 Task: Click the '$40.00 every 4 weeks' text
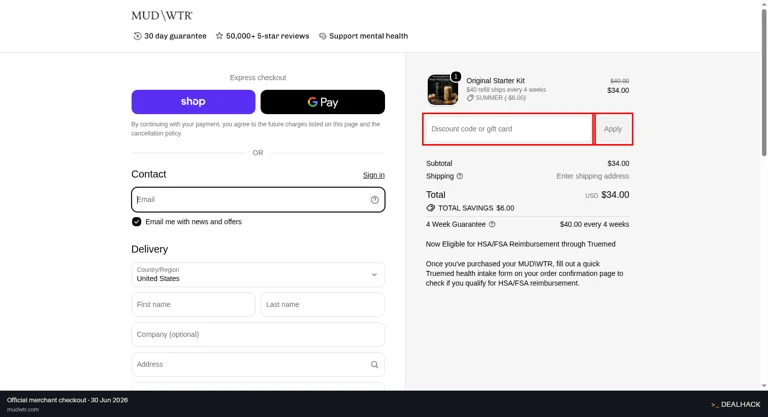pos(595,224)
